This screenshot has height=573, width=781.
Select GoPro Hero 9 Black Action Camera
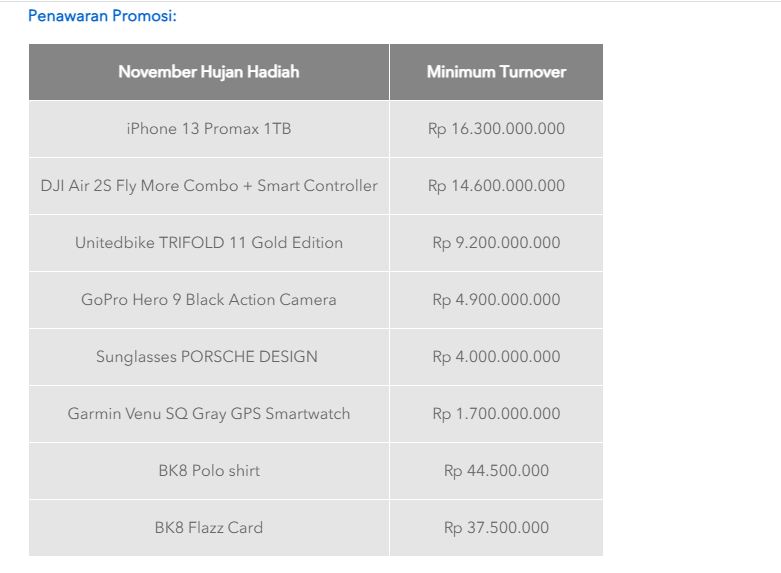click(x=209, y=299)
